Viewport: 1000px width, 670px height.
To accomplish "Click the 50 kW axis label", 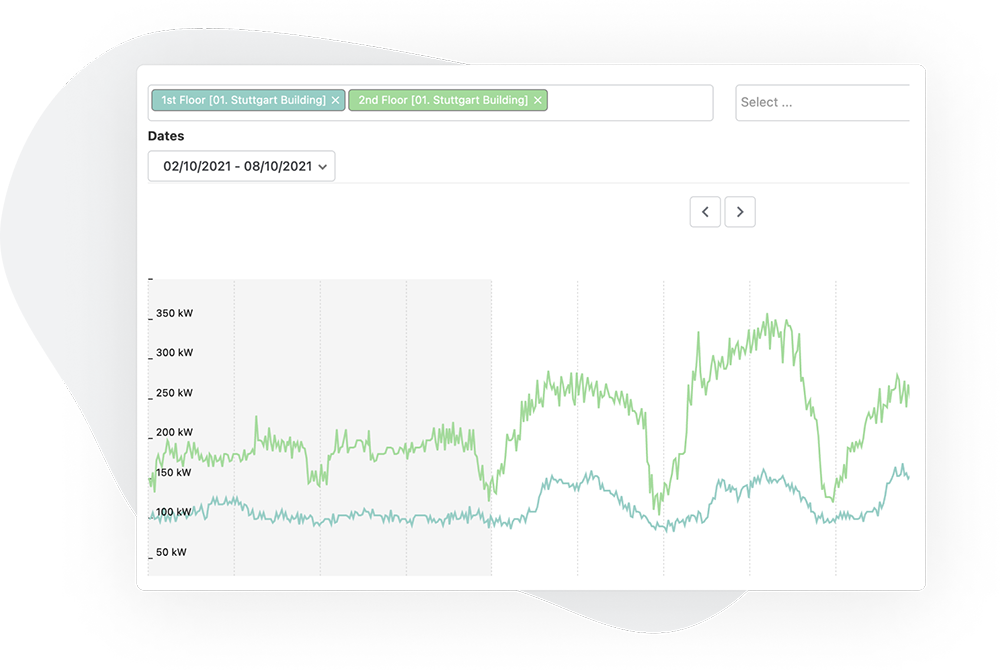I will [x=174, y=552].
